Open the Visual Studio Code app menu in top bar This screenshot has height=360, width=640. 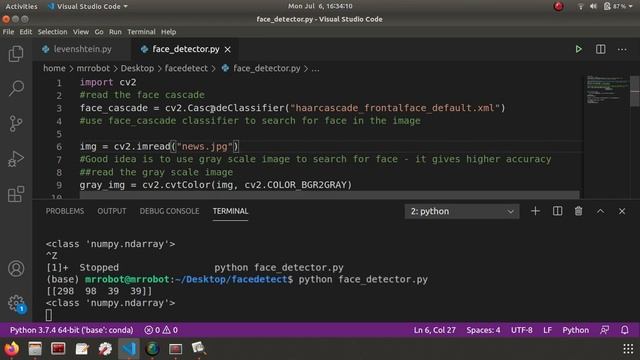point(87,7)
